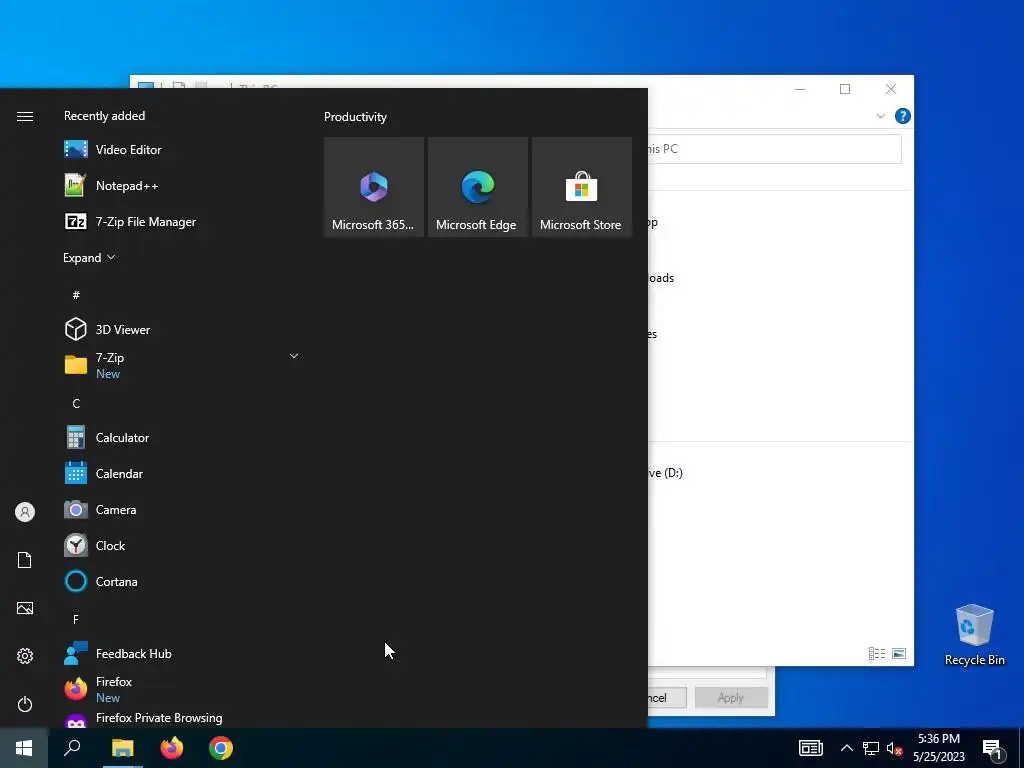Launch Cortana
Image resolution: width=1024 pixels, height=768 pixels.
[x=182, y=581]
